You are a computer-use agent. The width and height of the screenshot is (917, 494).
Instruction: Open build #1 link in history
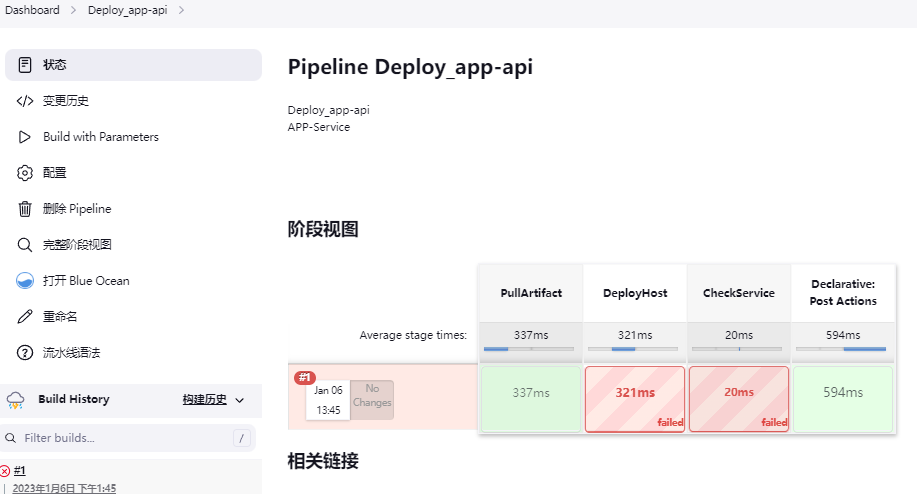(x=20, y=470)
